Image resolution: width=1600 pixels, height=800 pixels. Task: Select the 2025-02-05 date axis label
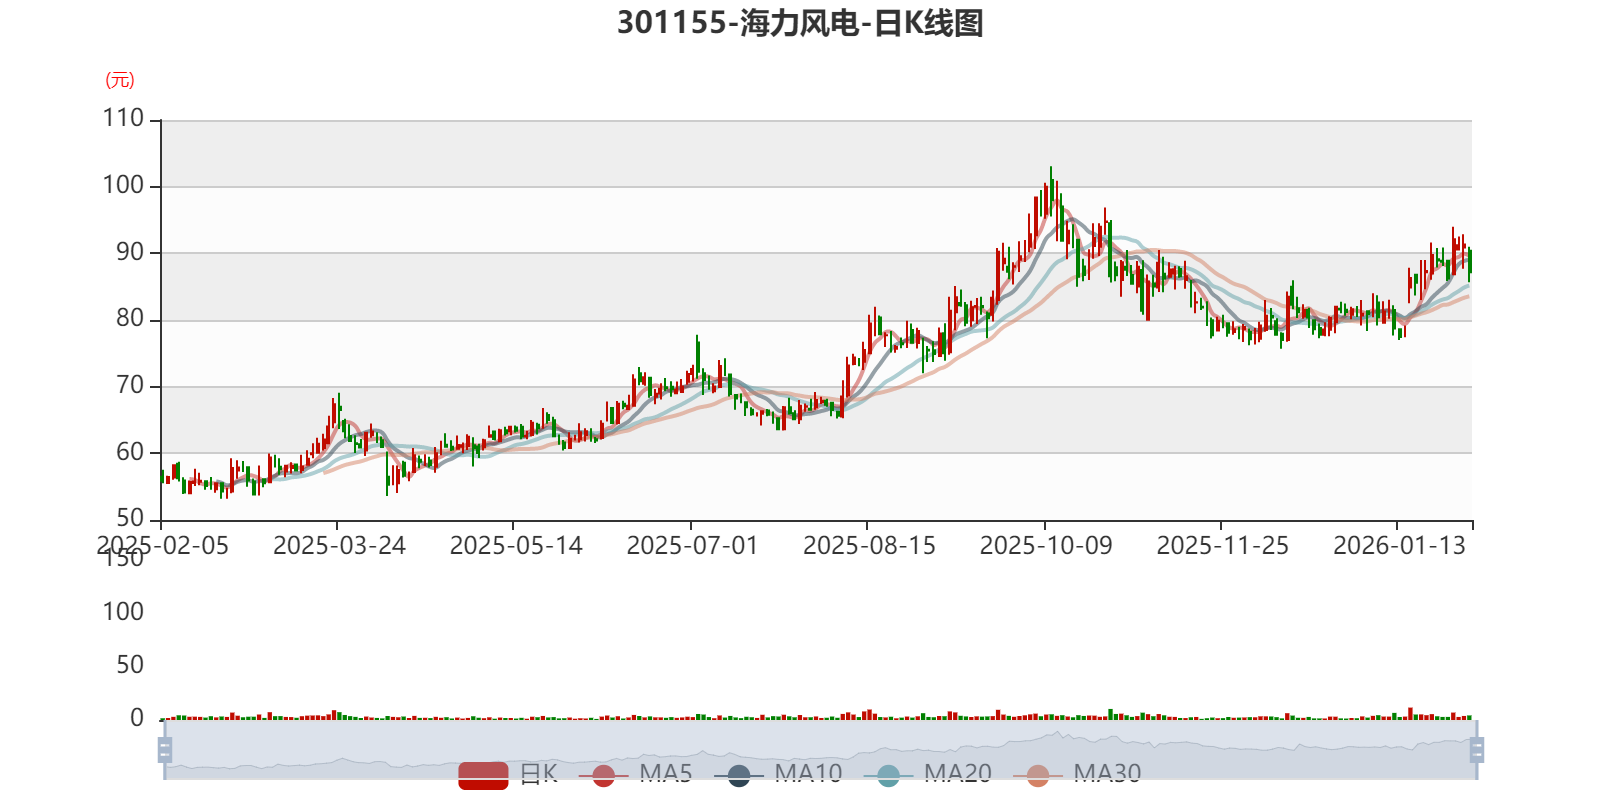tap(162, 545)
